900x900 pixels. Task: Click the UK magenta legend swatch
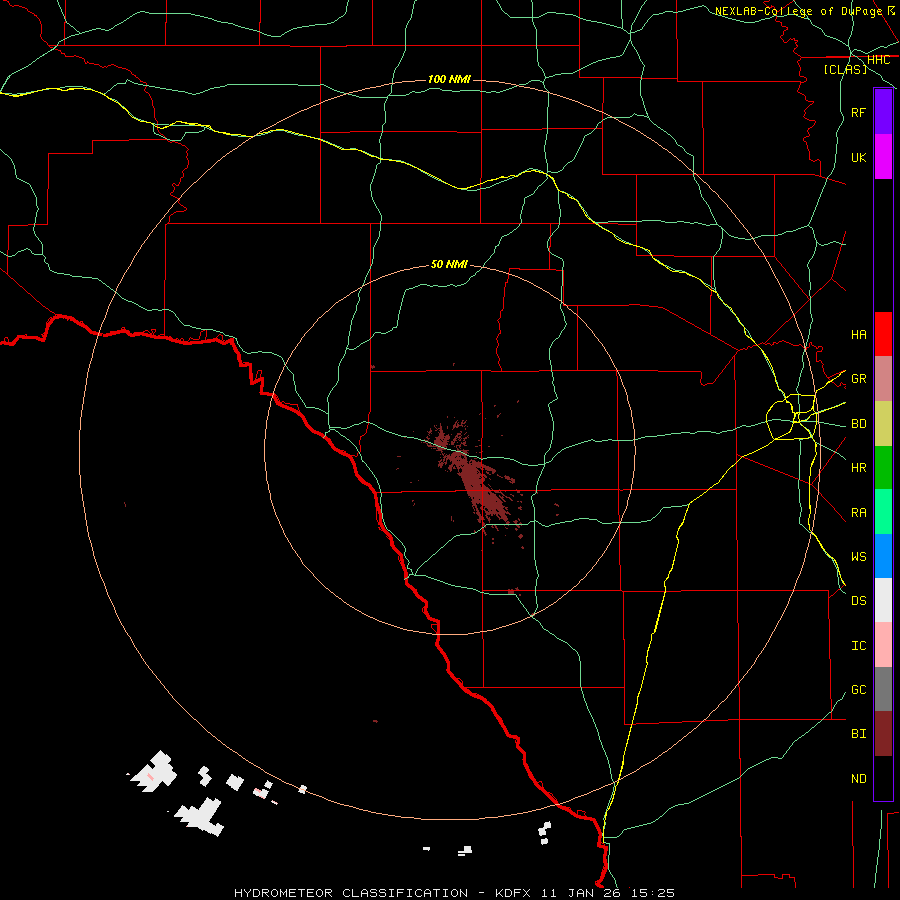(883, 157)
